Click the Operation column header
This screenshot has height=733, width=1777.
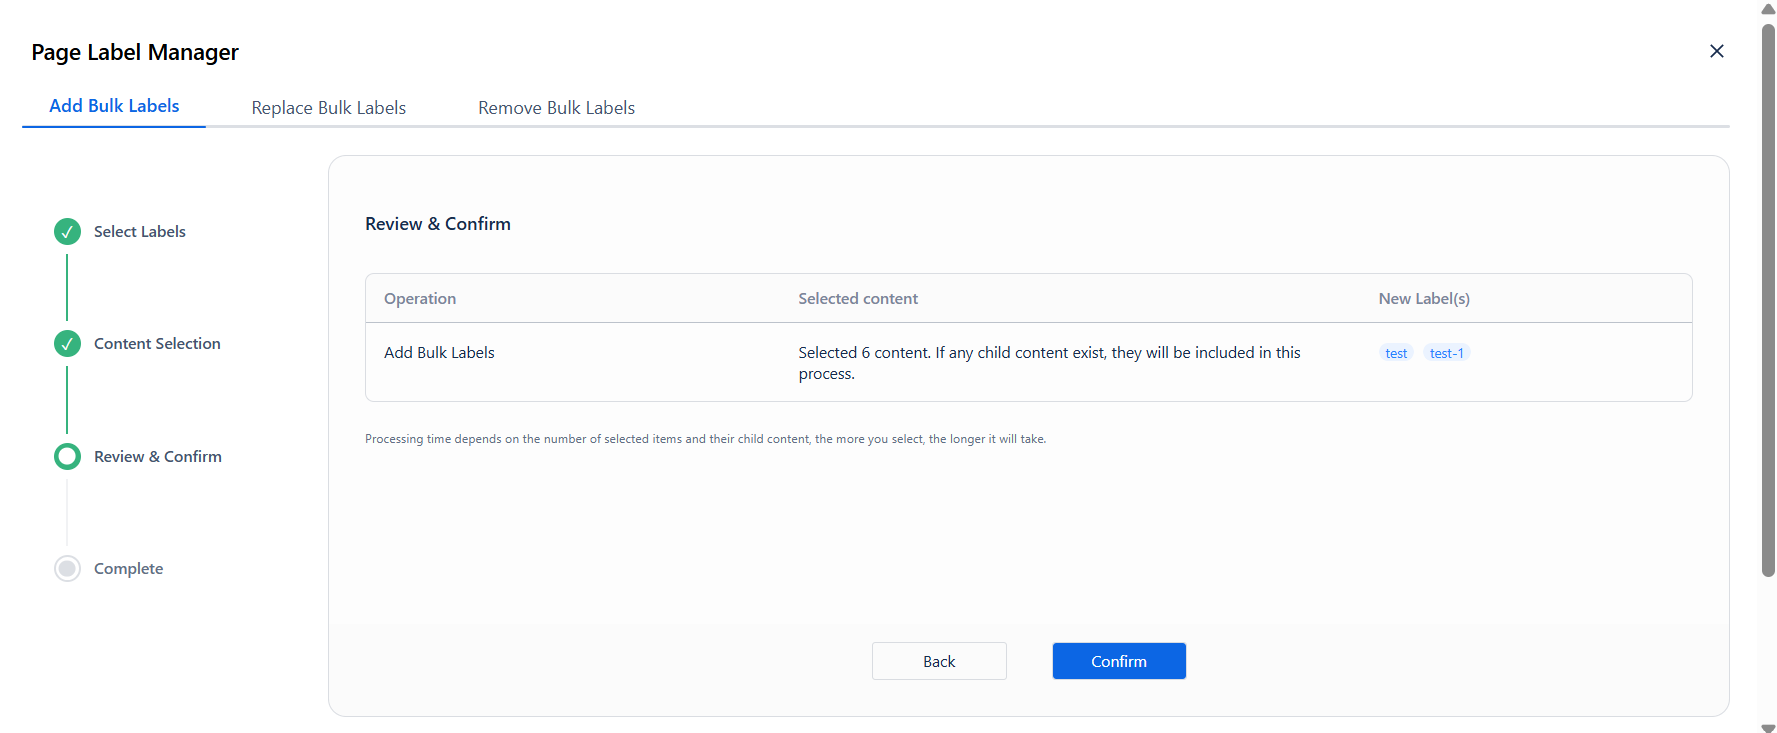[420, 299]
